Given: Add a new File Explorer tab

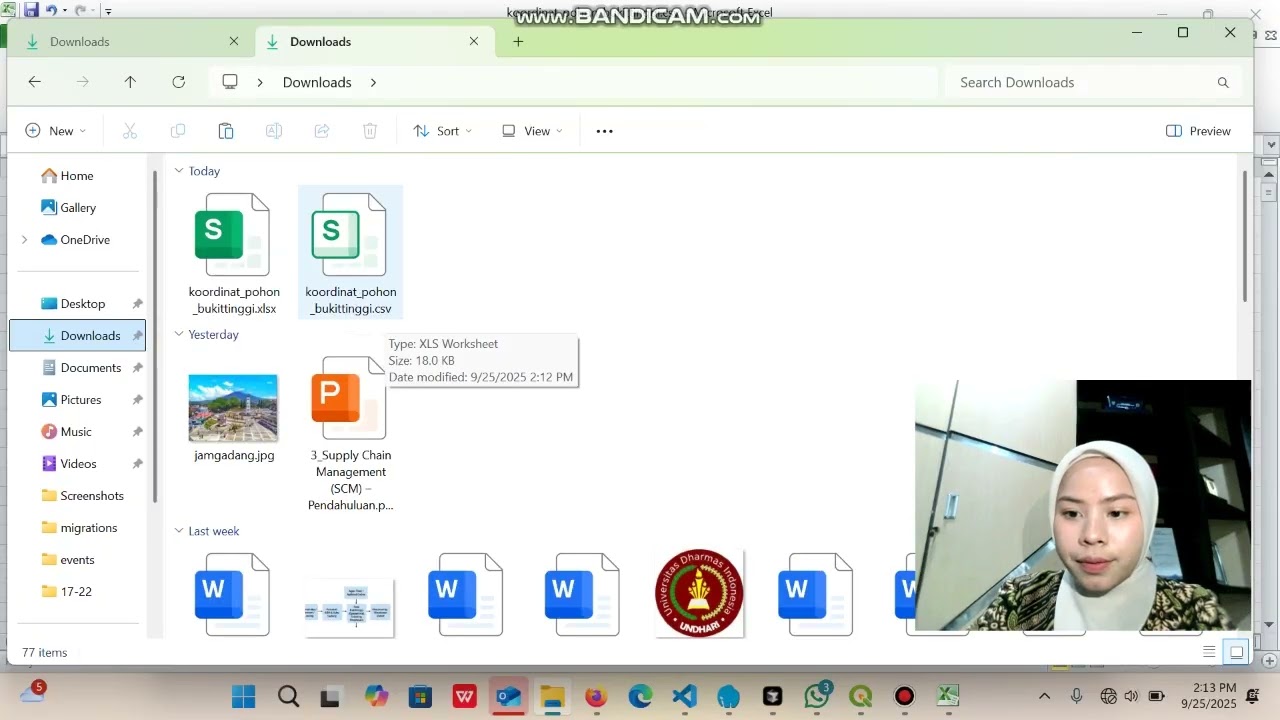Looking at the screenshot, I should (x=518, y=41).
